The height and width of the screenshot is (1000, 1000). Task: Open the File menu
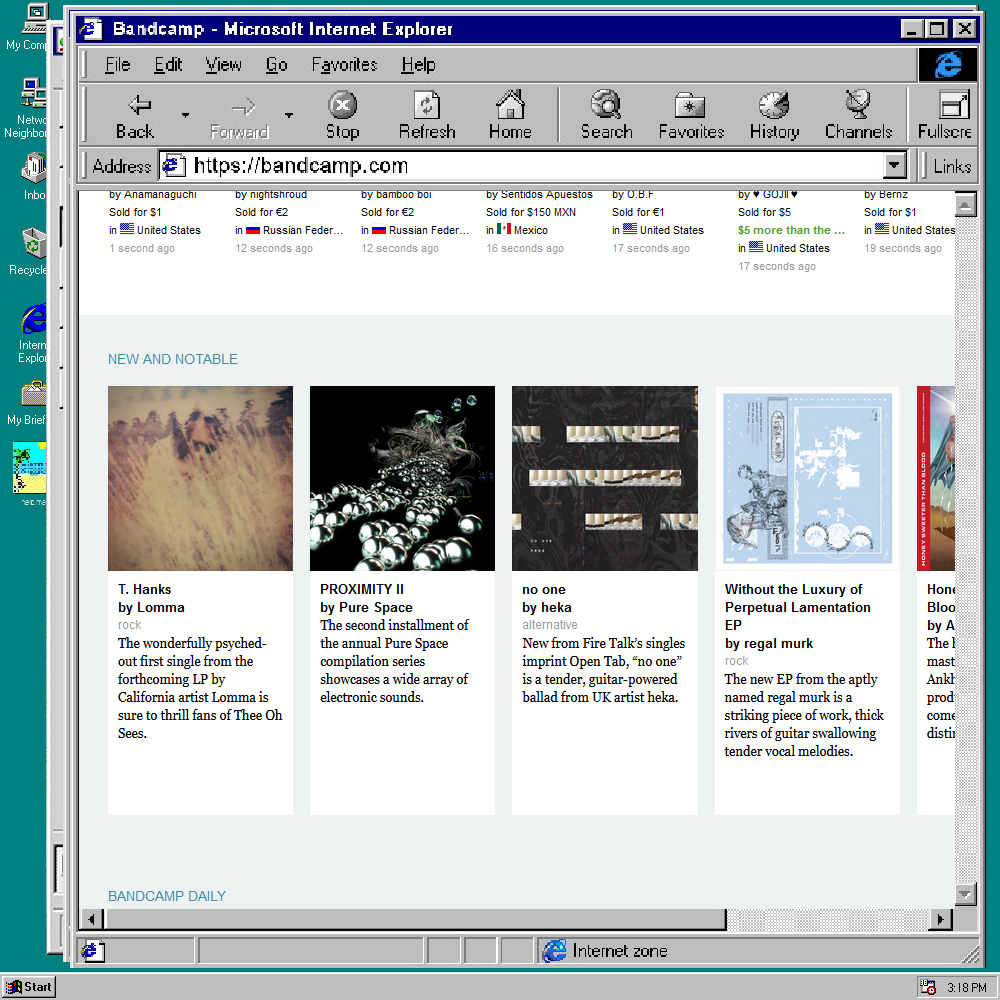[x=117, y=64]
